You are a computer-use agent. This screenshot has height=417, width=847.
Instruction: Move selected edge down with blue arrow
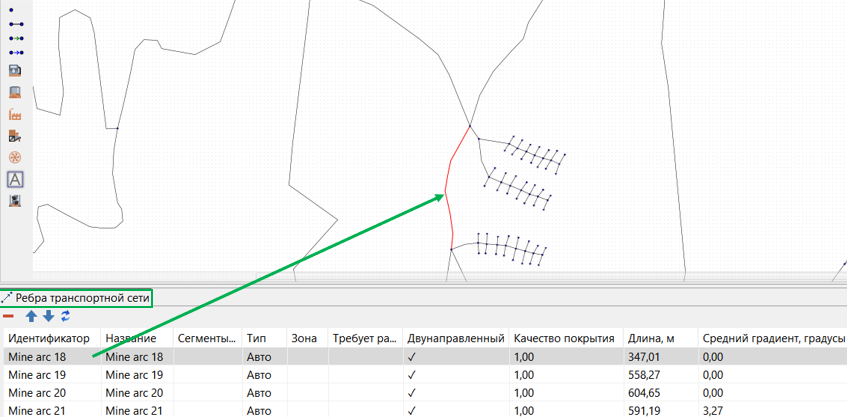pyautogui.click(x=49, y=316)
